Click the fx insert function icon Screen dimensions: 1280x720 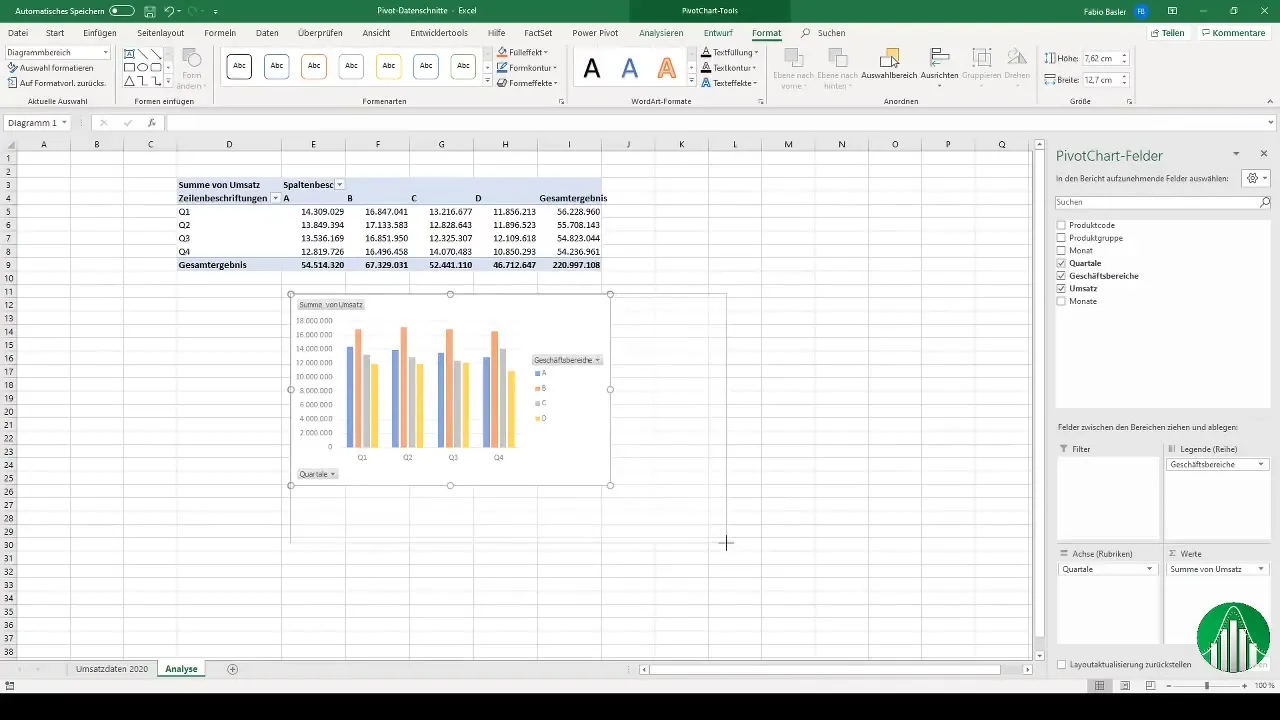point(151,123)
